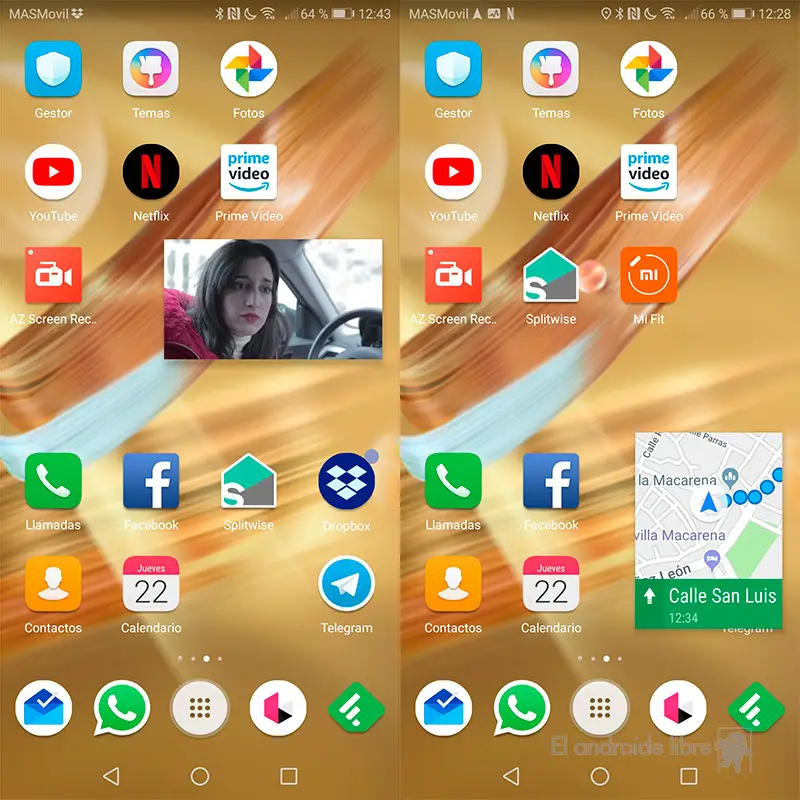800x800 pixels.
Task: Open Llamadas phone app on right screen
Action: tap(453, 481)
